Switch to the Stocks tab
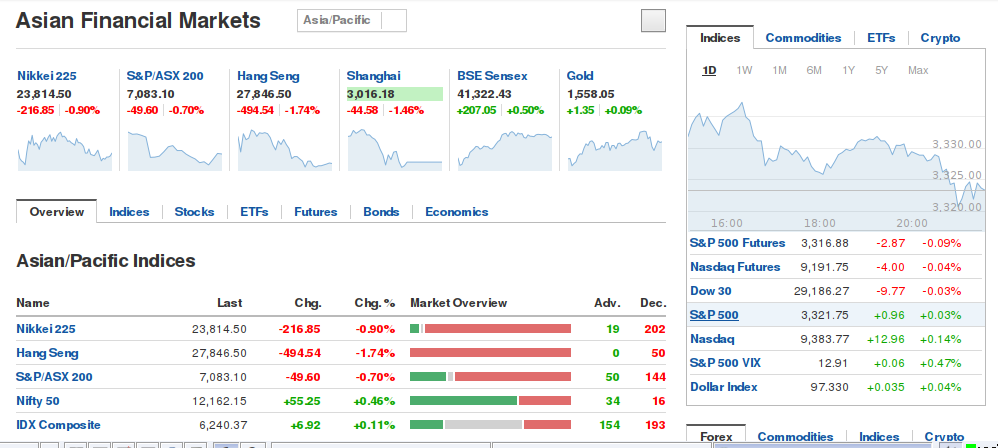This screenshot has width=998, height=448. click(x=194, y=212)
